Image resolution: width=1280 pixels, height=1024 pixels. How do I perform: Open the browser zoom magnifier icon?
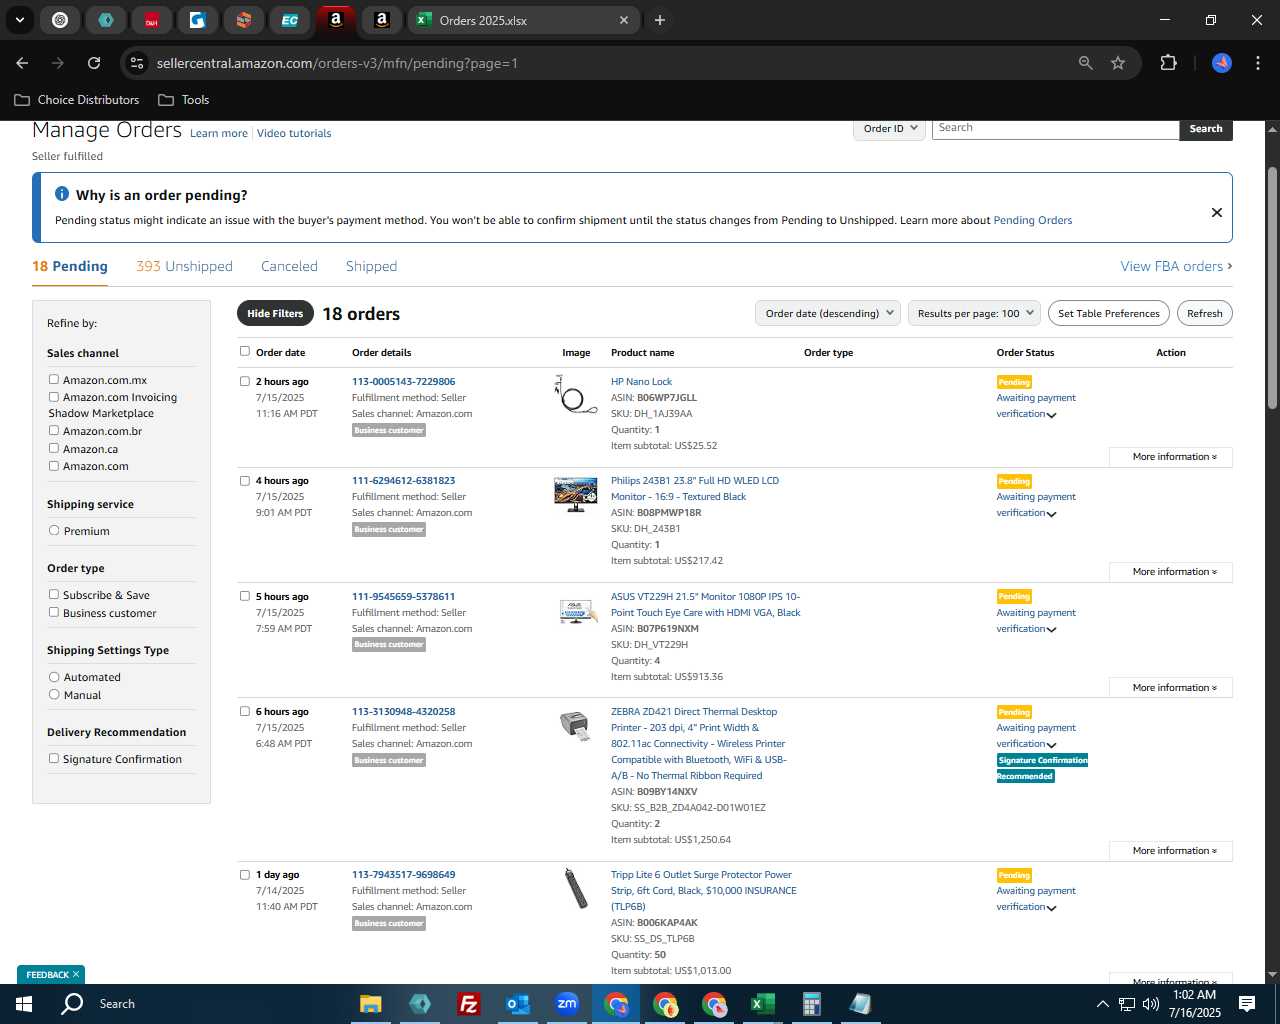[1086, 63]
